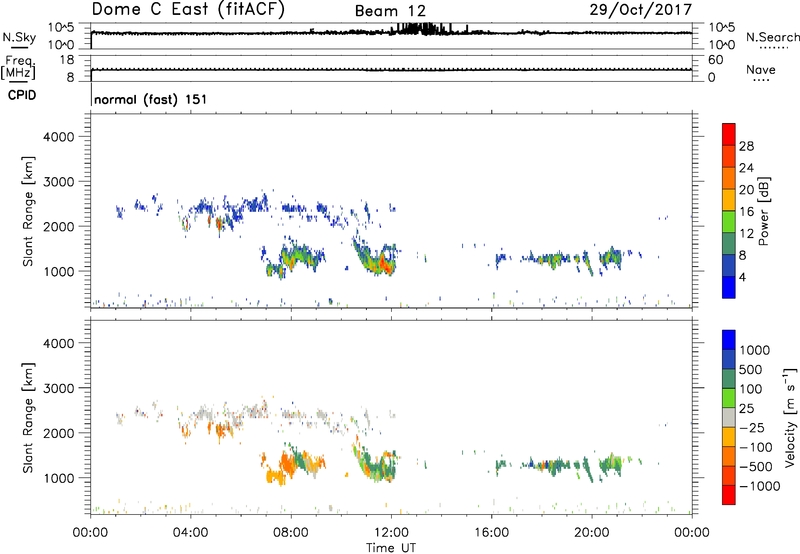Click the red high-power echo near 12:00 in the power panel
This screenshot has width=800, height=554.
pyautogui.click(x=386, y=265)
